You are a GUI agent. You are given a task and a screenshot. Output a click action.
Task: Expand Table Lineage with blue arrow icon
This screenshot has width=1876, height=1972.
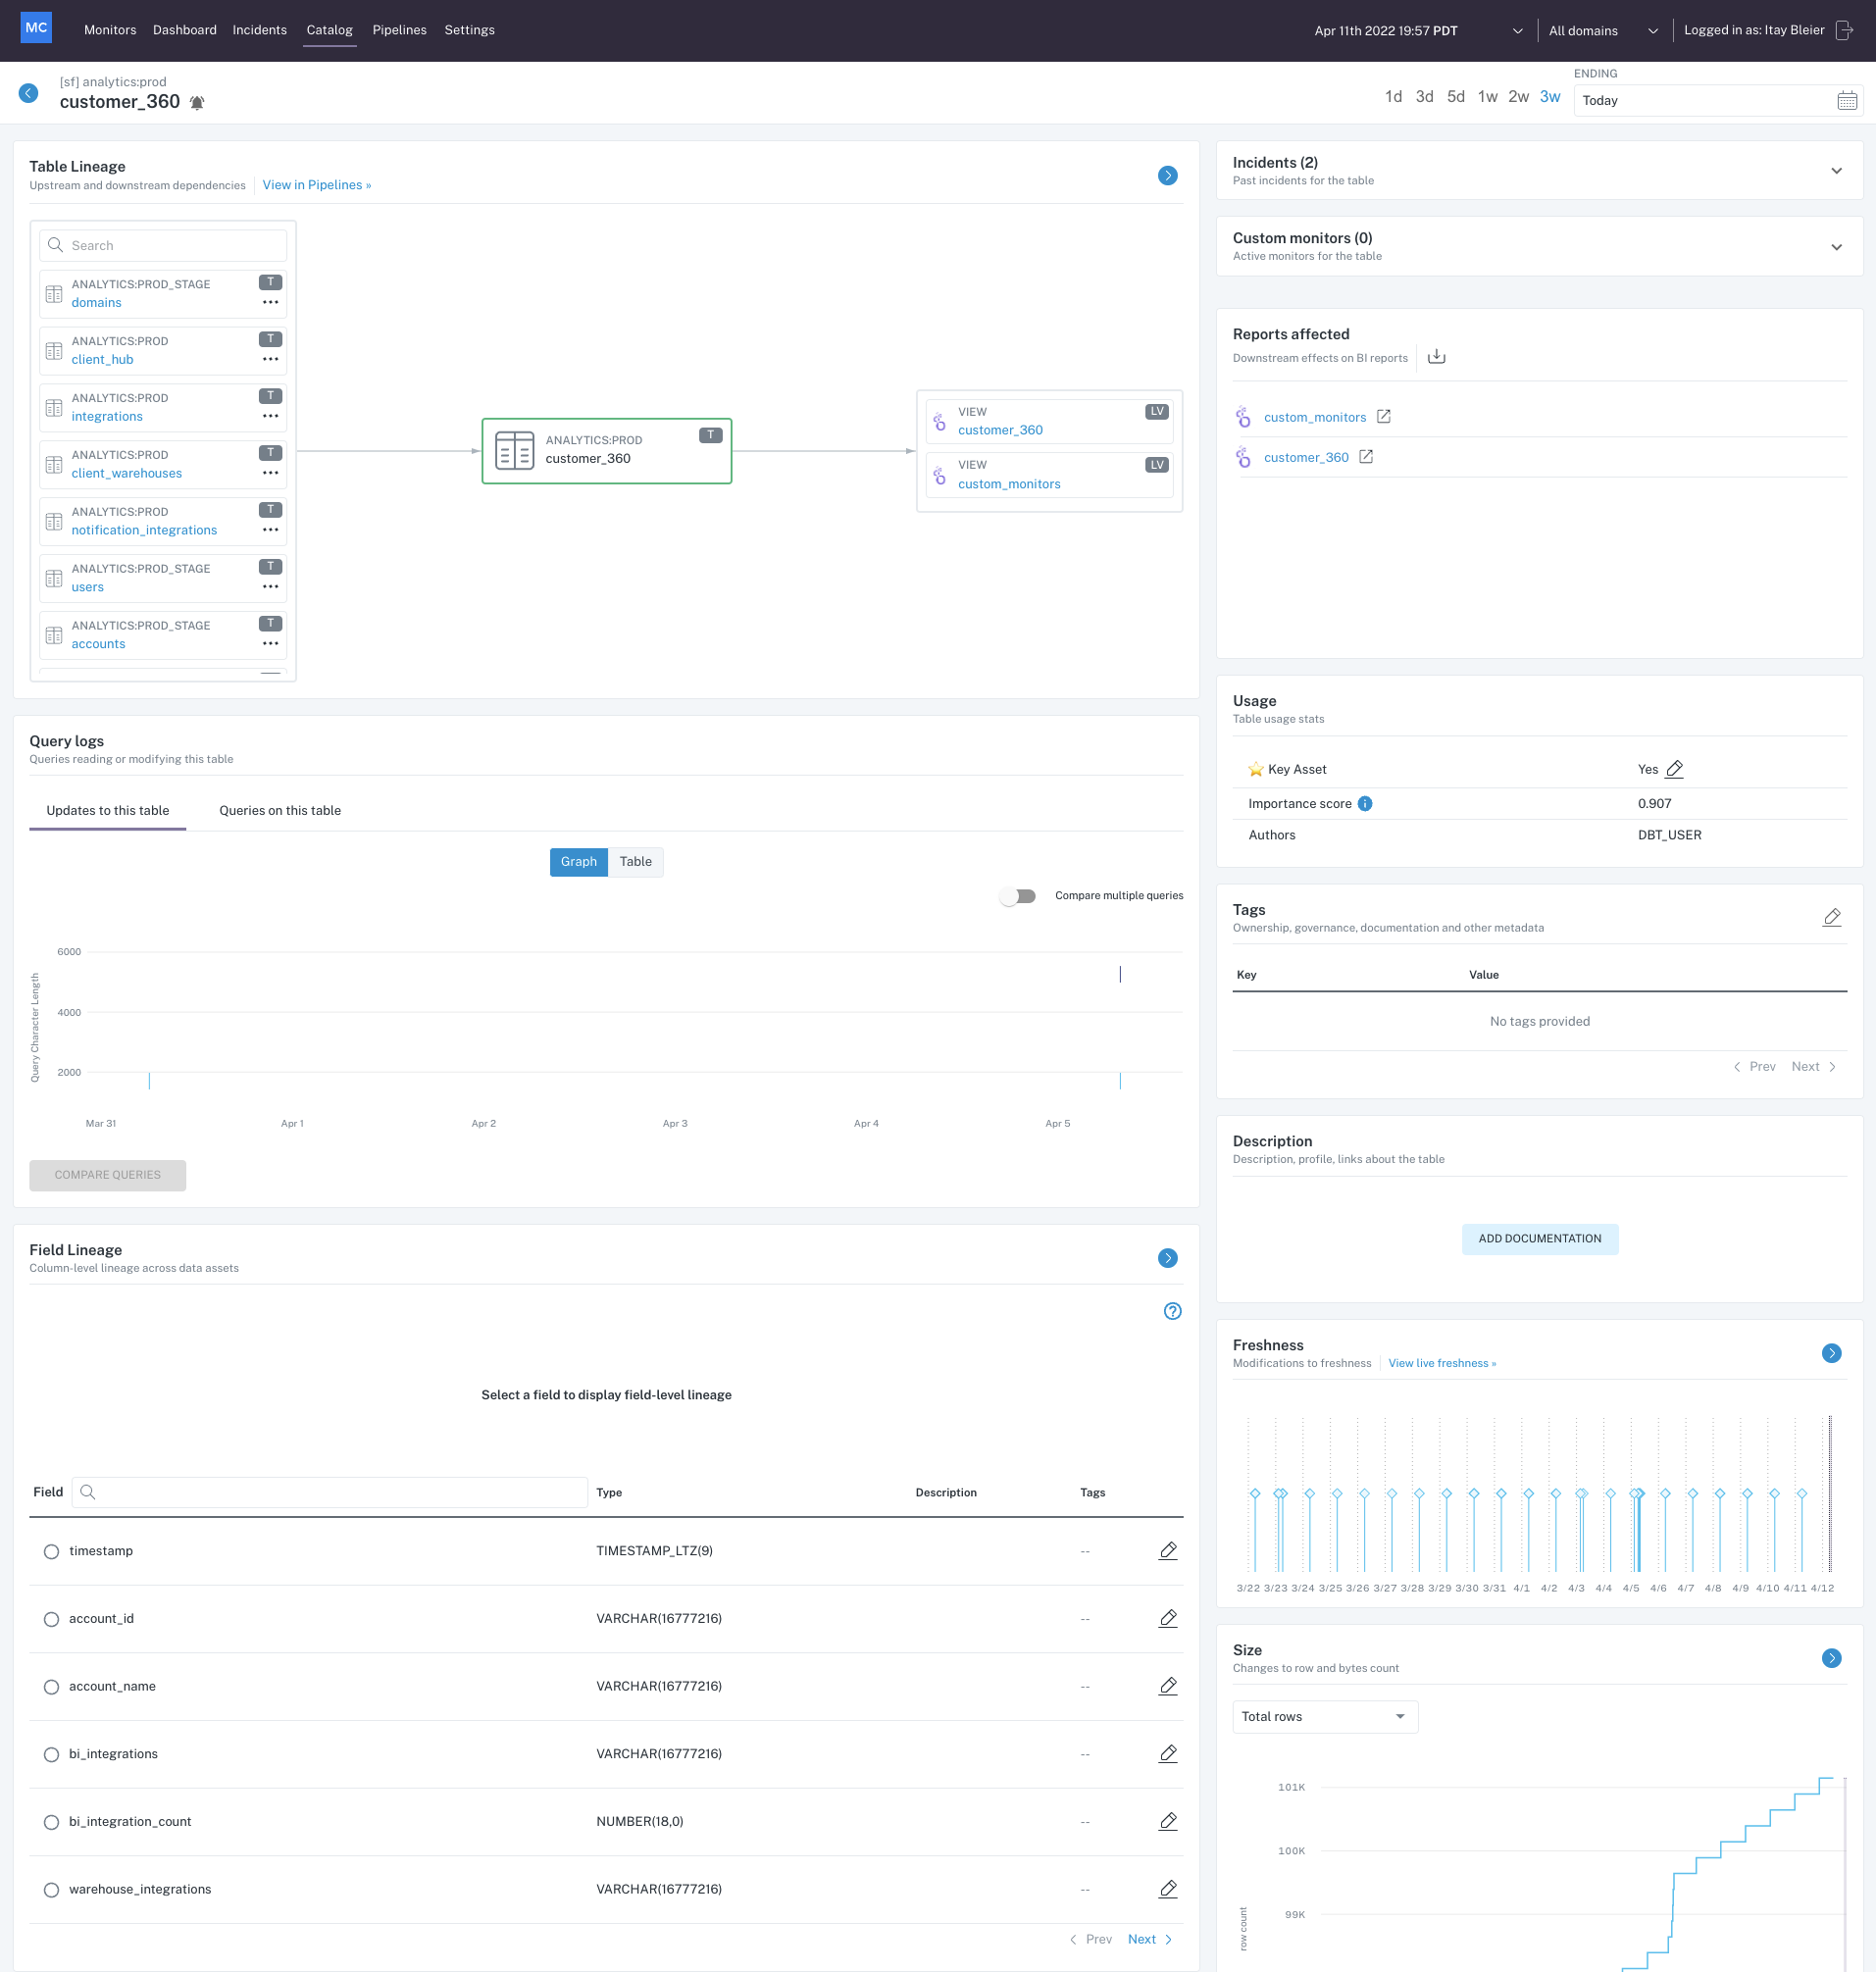pyautogui.click(x=1167, y=176)
